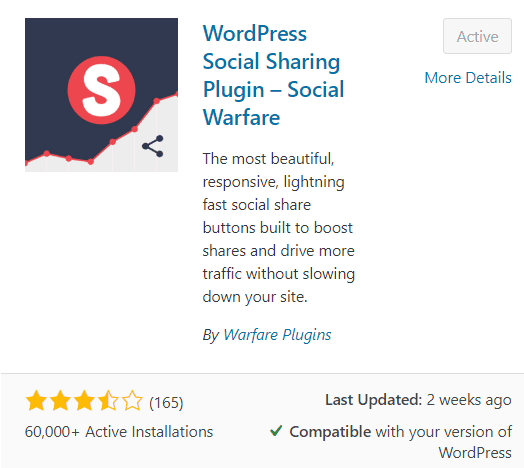This screenshot has width=524, height=468.
Task: Click the Last Updated 2 weeks ago text
Action: tap(418, 400)
